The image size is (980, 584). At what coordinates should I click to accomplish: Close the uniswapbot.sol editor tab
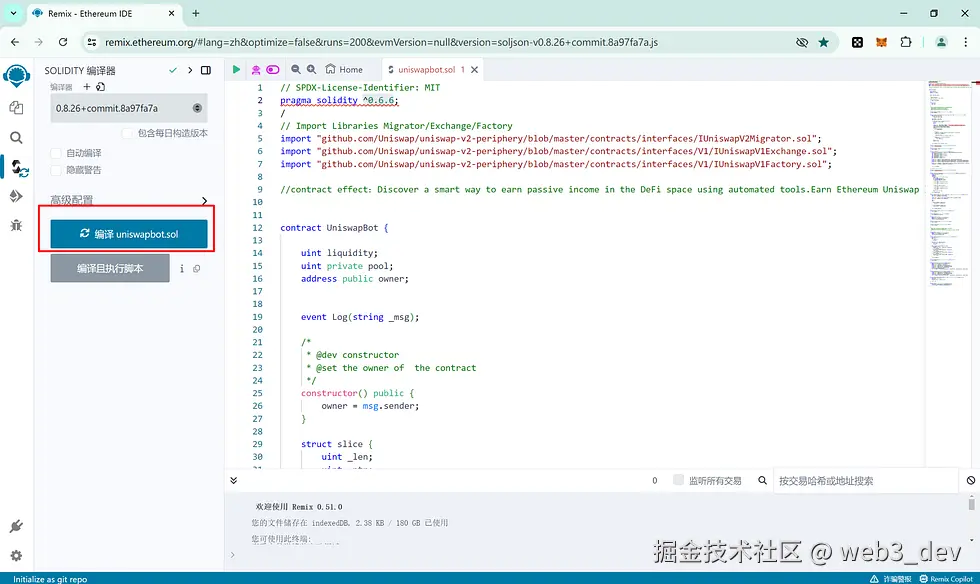[x=474, y=69]
